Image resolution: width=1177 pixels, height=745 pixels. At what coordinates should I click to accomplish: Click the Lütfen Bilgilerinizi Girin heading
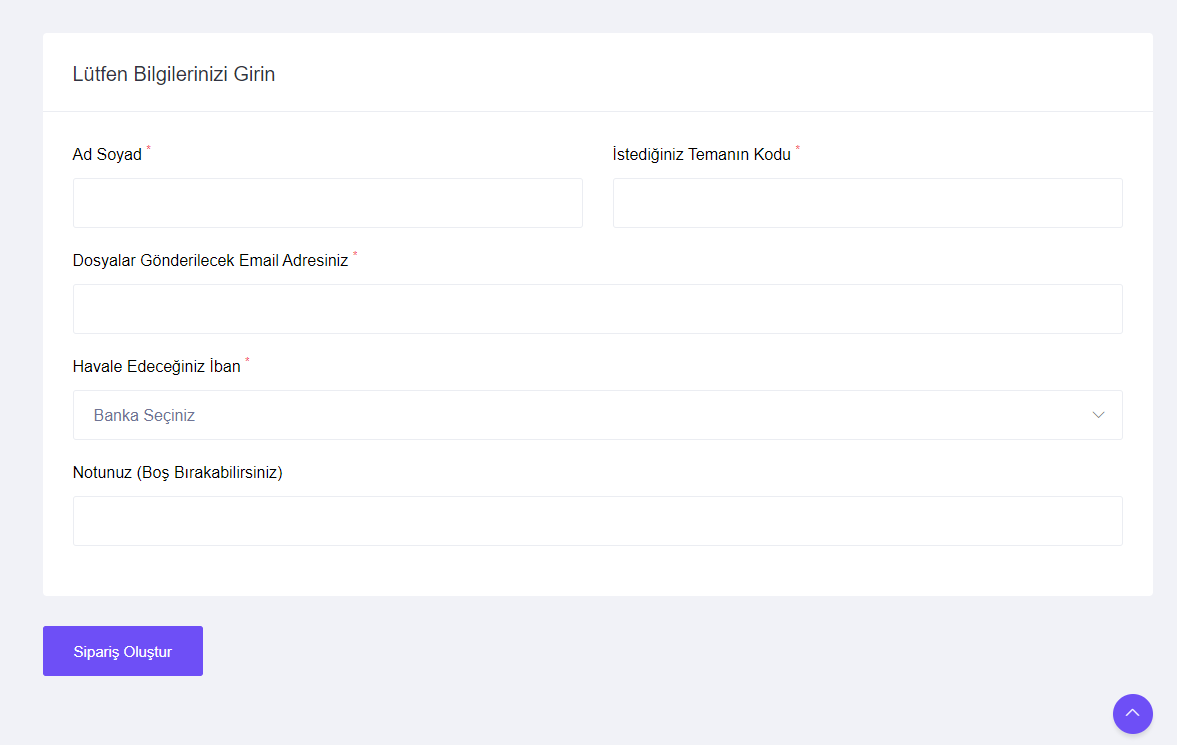pyautogui.click(x=174, y=74)
